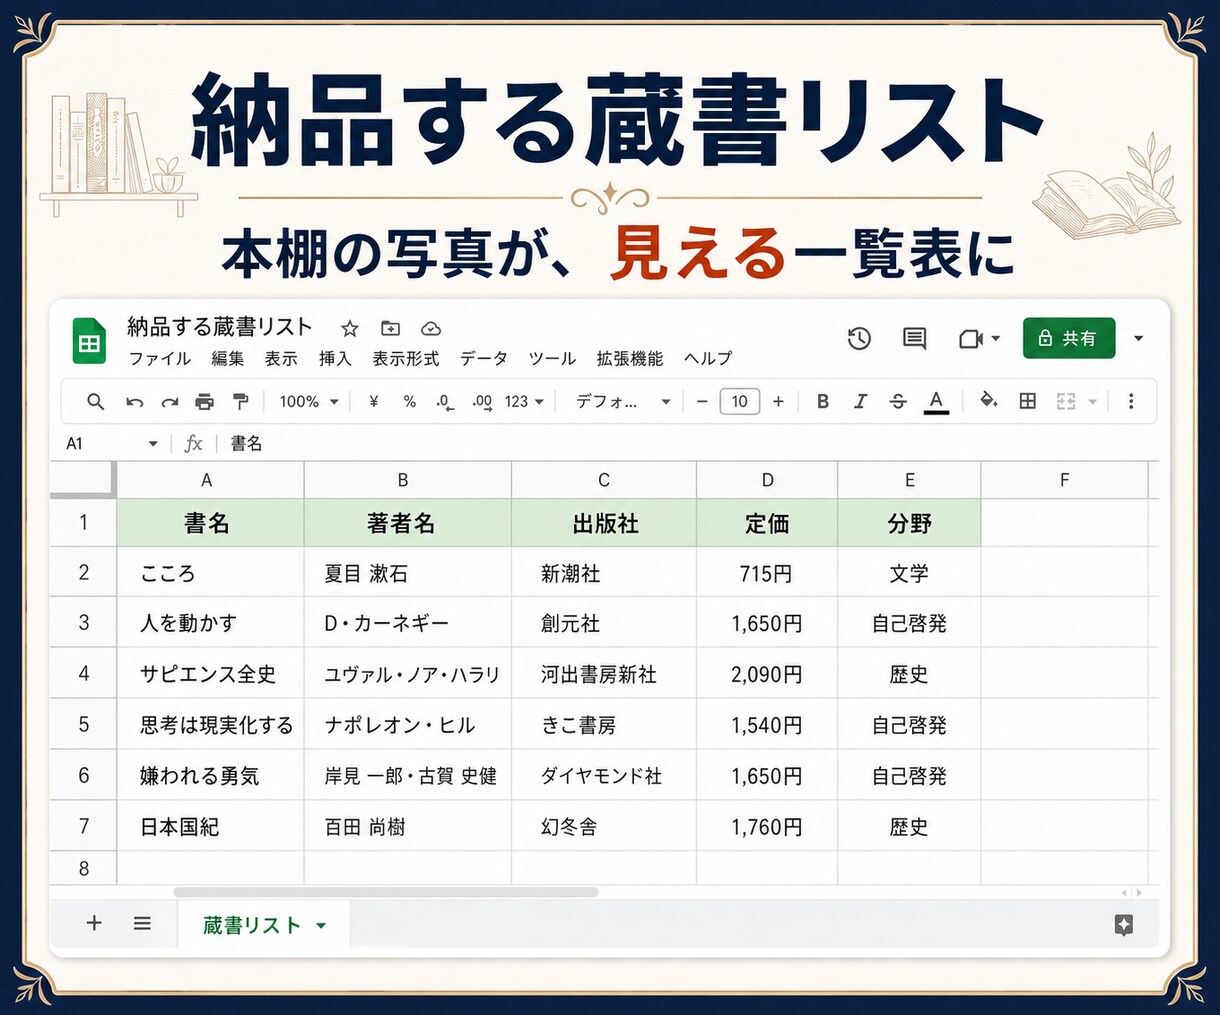Expand merge cells dropdown arrow

1093,402
